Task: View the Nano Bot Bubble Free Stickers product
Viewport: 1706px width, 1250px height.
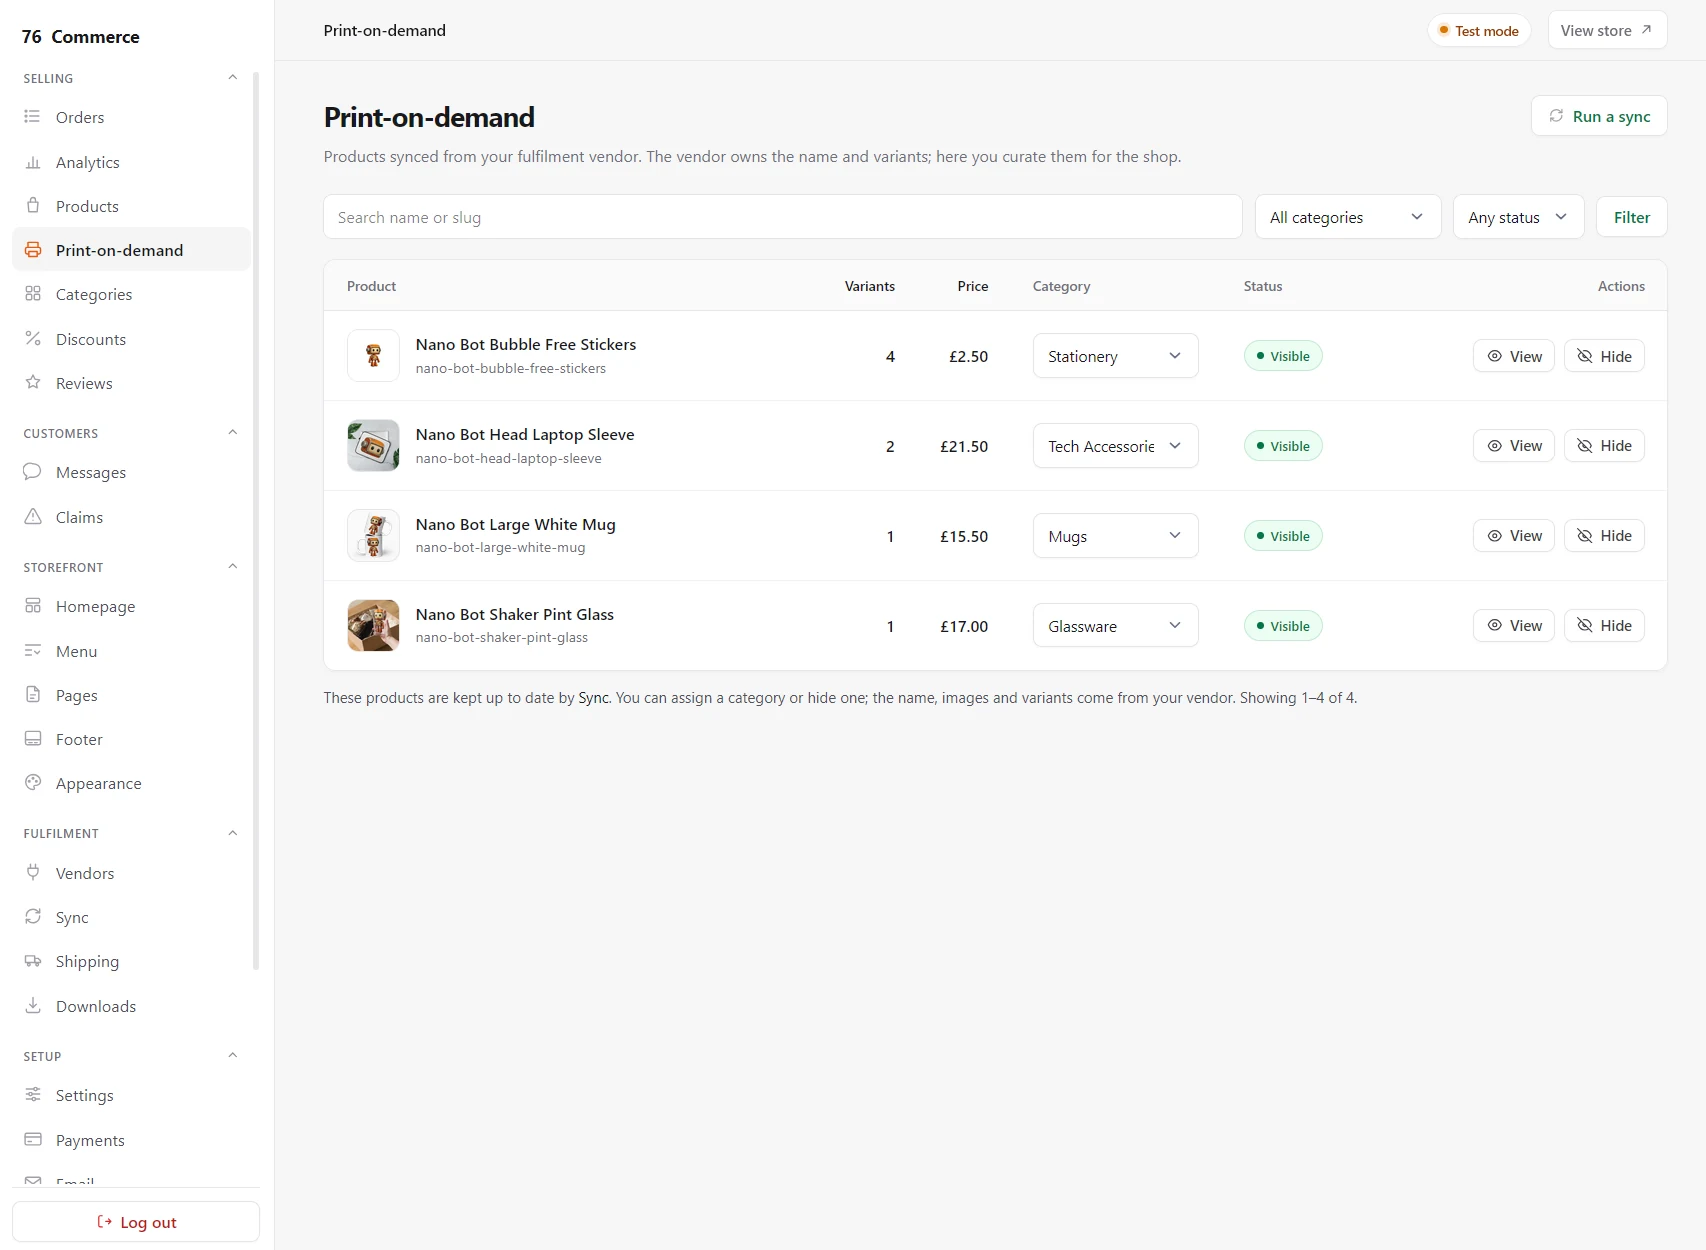Action: (x=1514, y=356)
